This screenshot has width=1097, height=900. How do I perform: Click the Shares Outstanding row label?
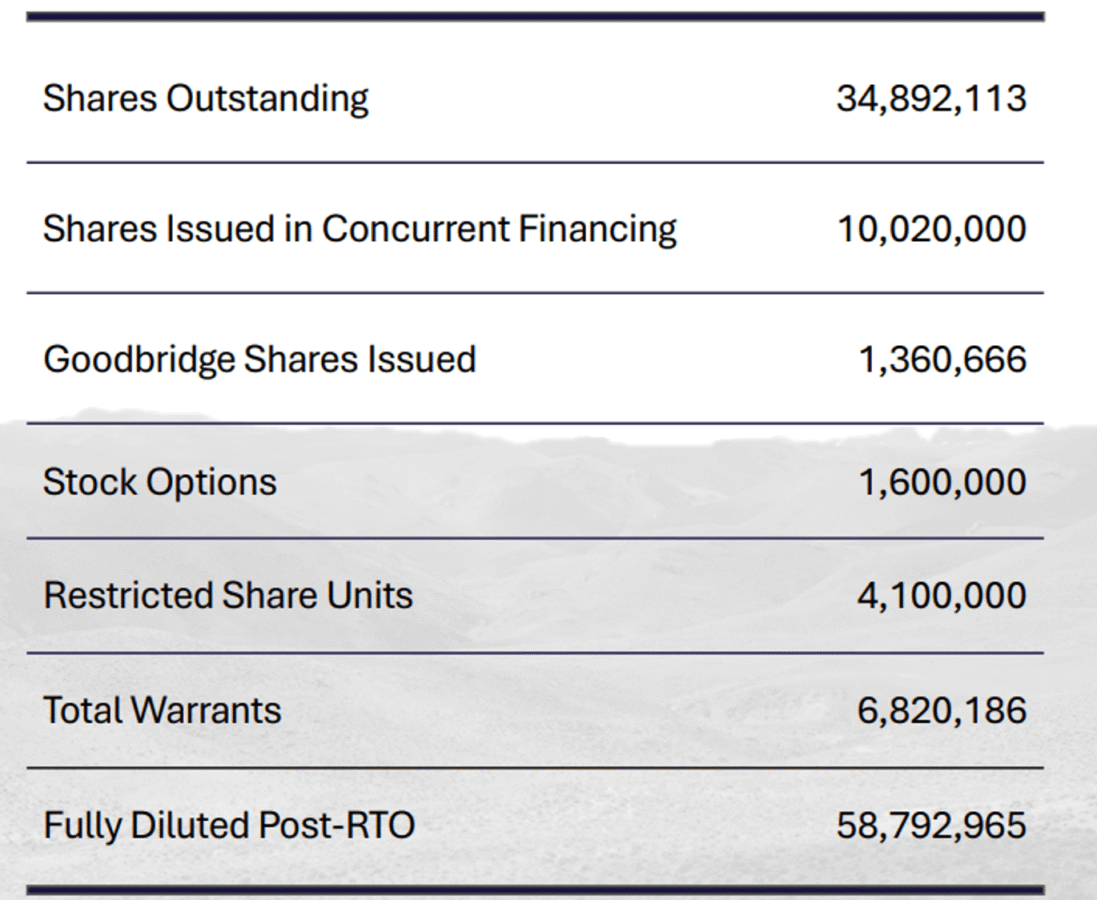[205, 99]
